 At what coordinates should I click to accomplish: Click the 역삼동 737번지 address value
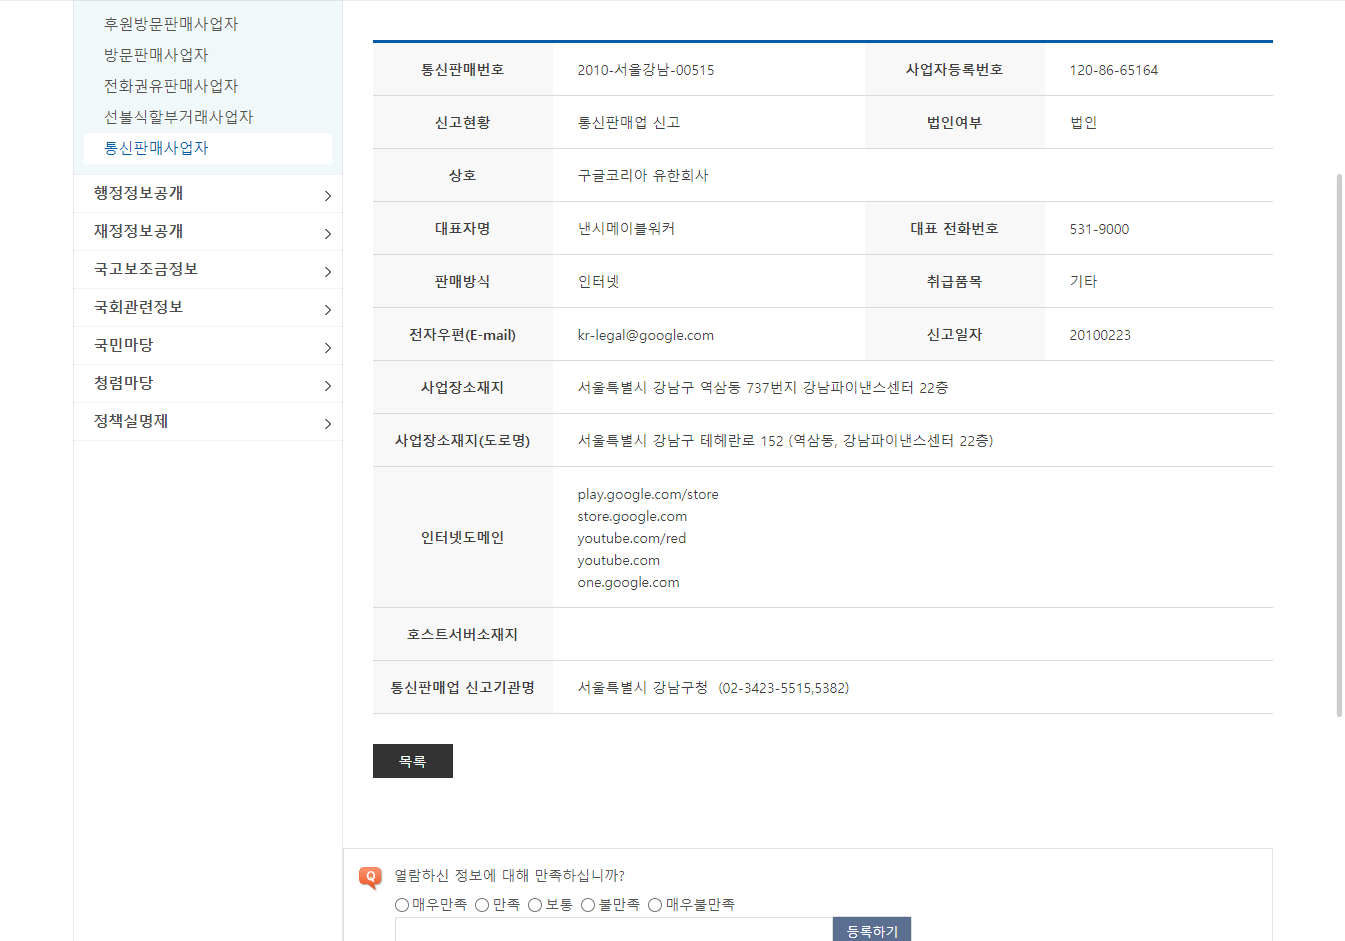tap(763, 387)
